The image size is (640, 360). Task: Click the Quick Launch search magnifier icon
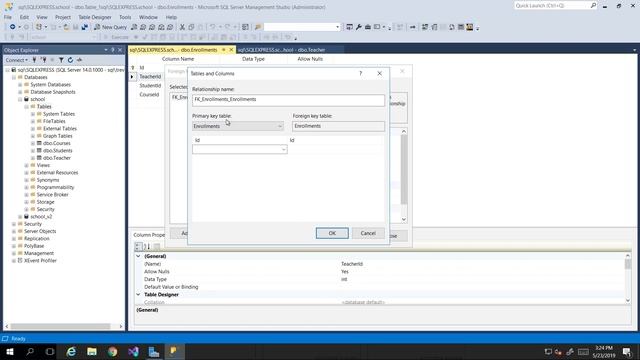[x=593, y=5]
